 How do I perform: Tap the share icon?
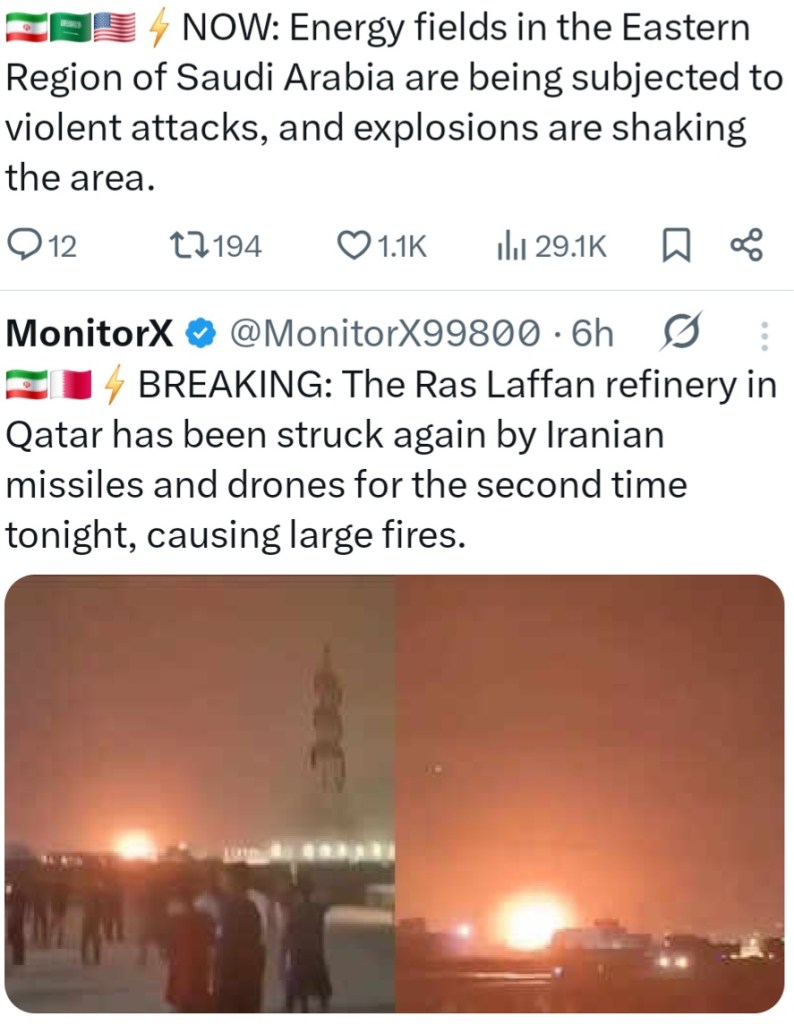746,245
